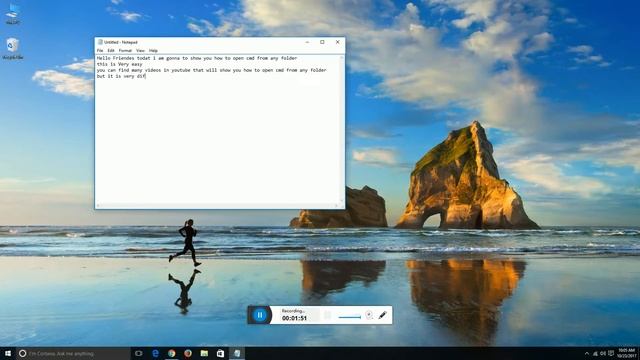Viewport: 640px width, 360px height.
Task: Open the action center notification icon
Action: tap(611, 353)
